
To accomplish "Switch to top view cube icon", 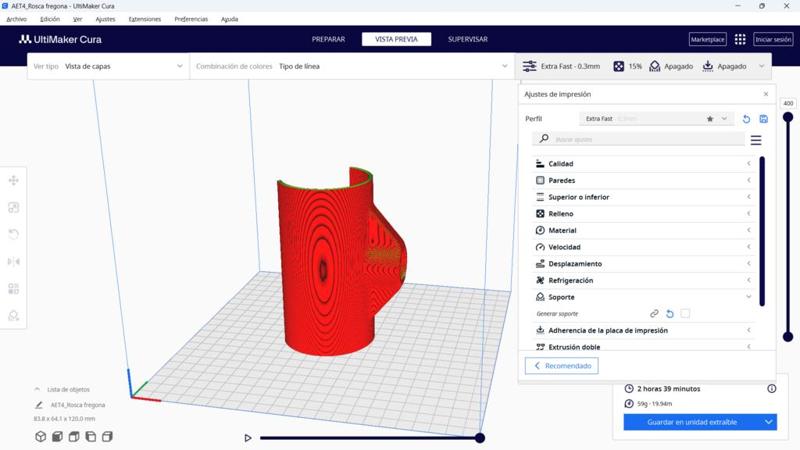I will 74,436.
